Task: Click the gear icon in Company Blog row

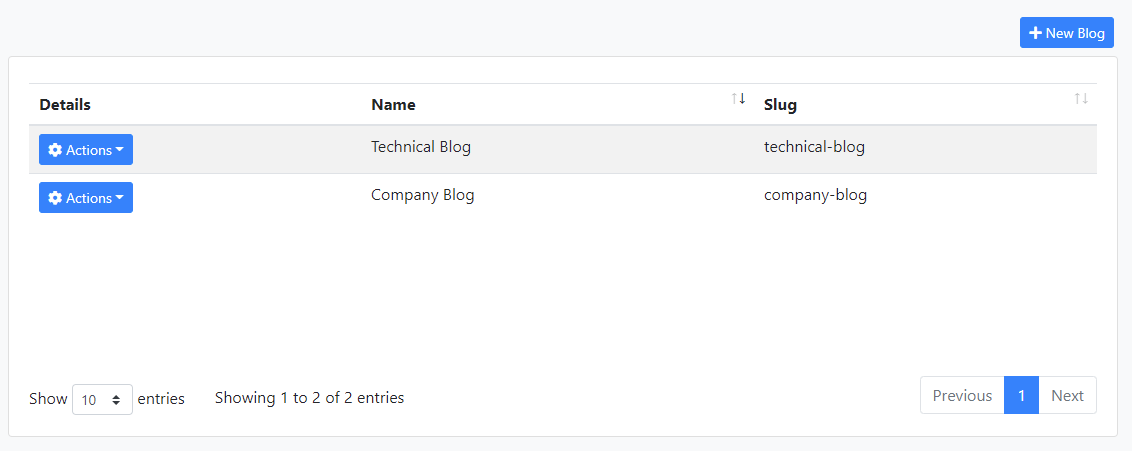Action: pos(55,198)
